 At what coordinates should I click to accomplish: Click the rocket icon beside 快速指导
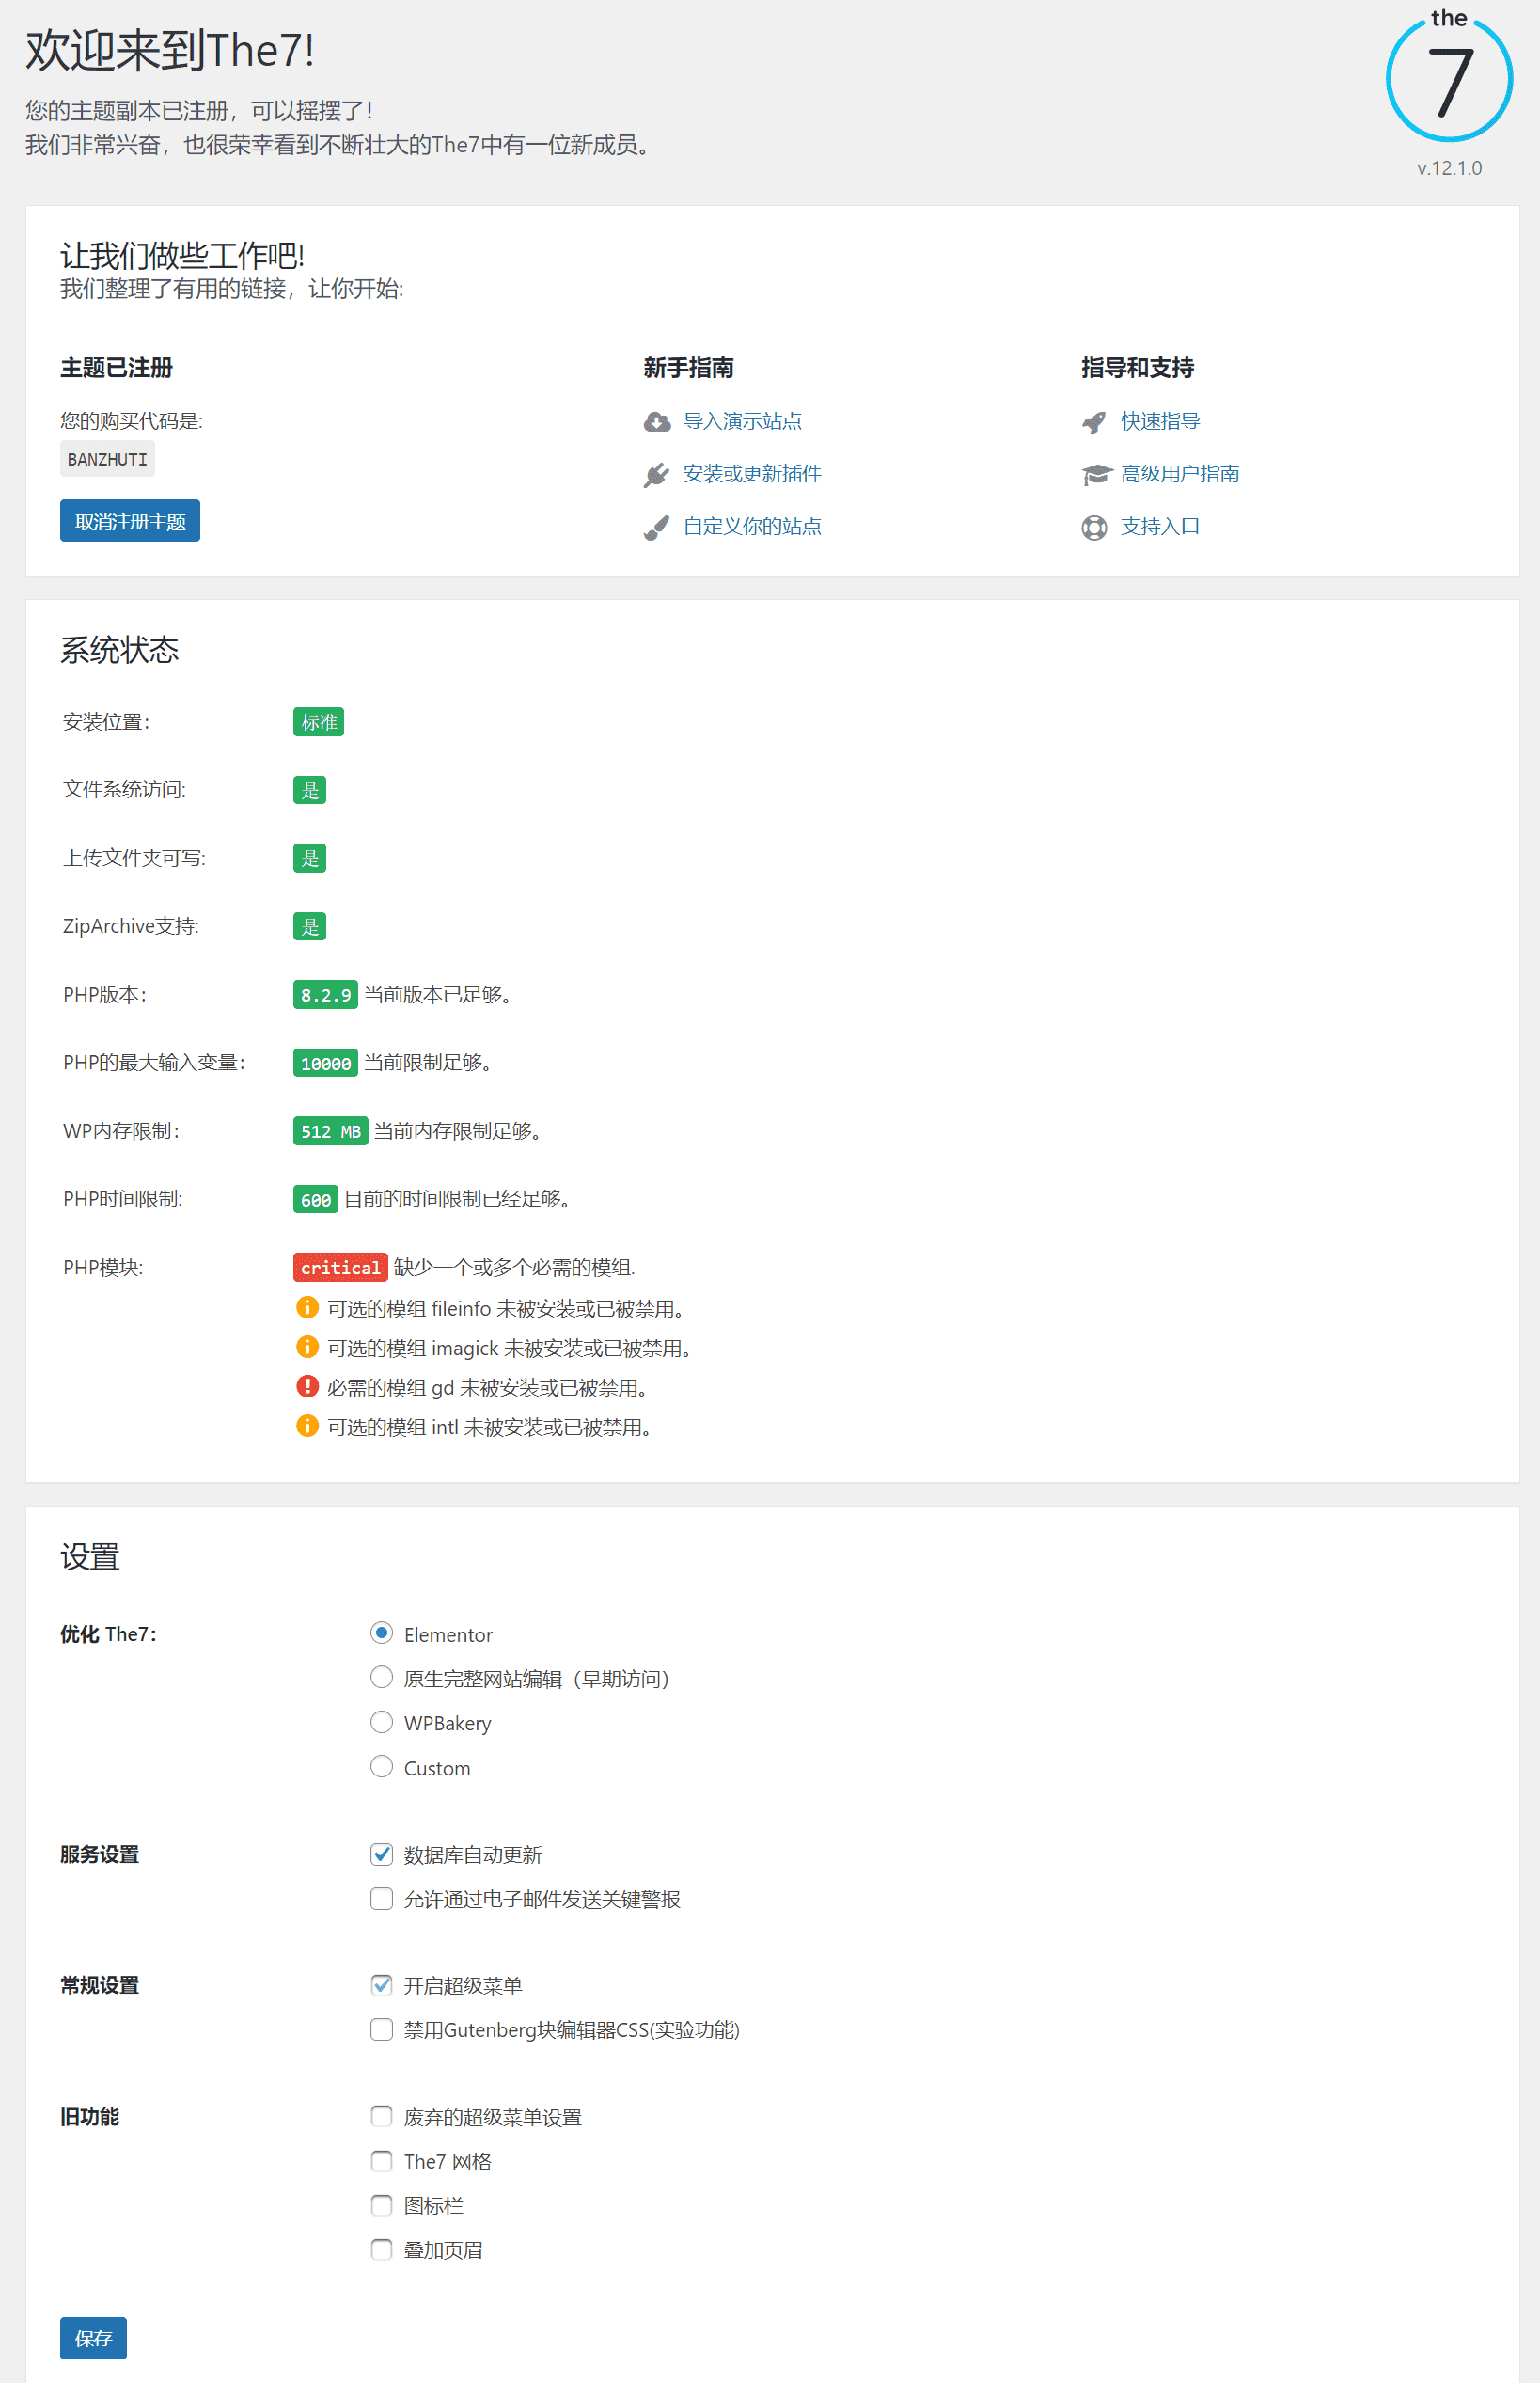point(1094,422)
